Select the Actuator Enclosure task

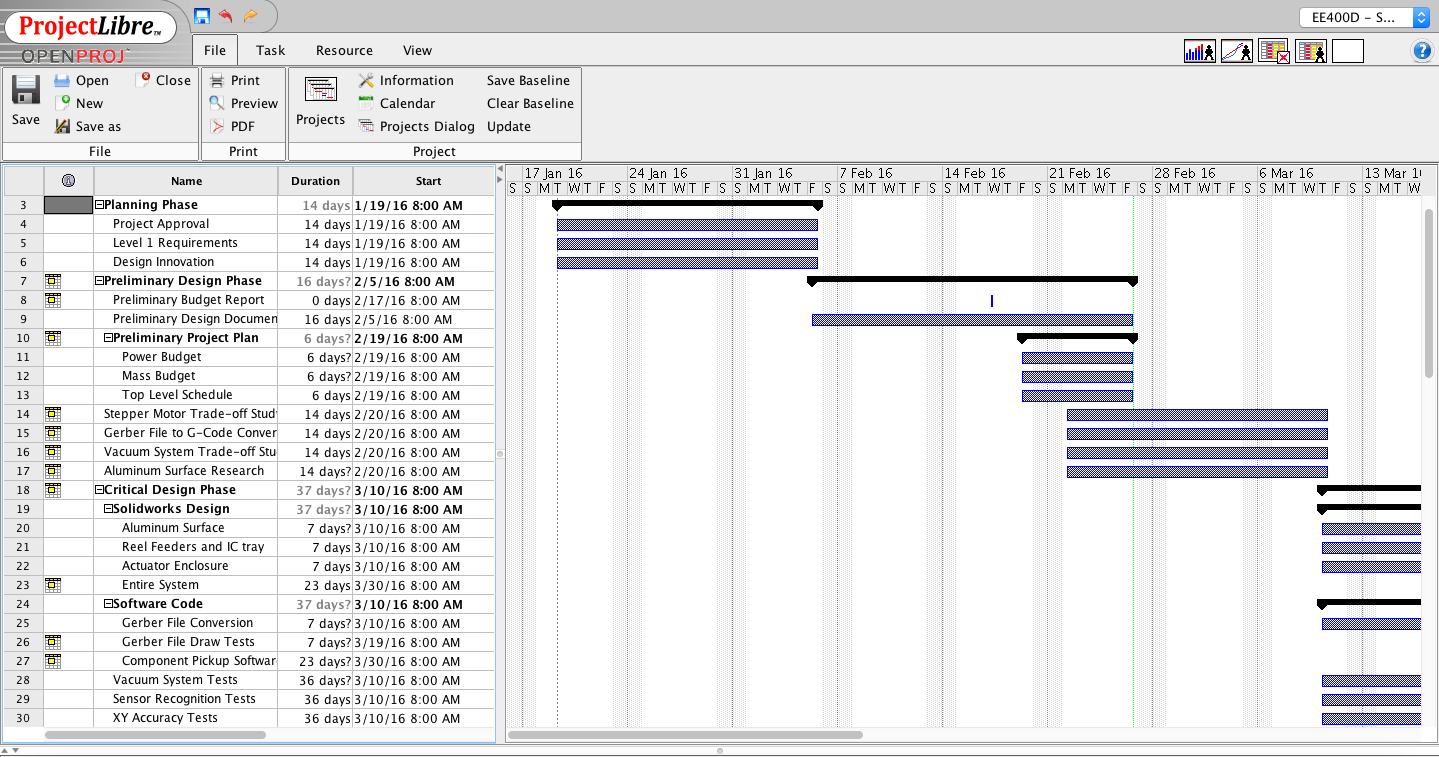[175, 566]
